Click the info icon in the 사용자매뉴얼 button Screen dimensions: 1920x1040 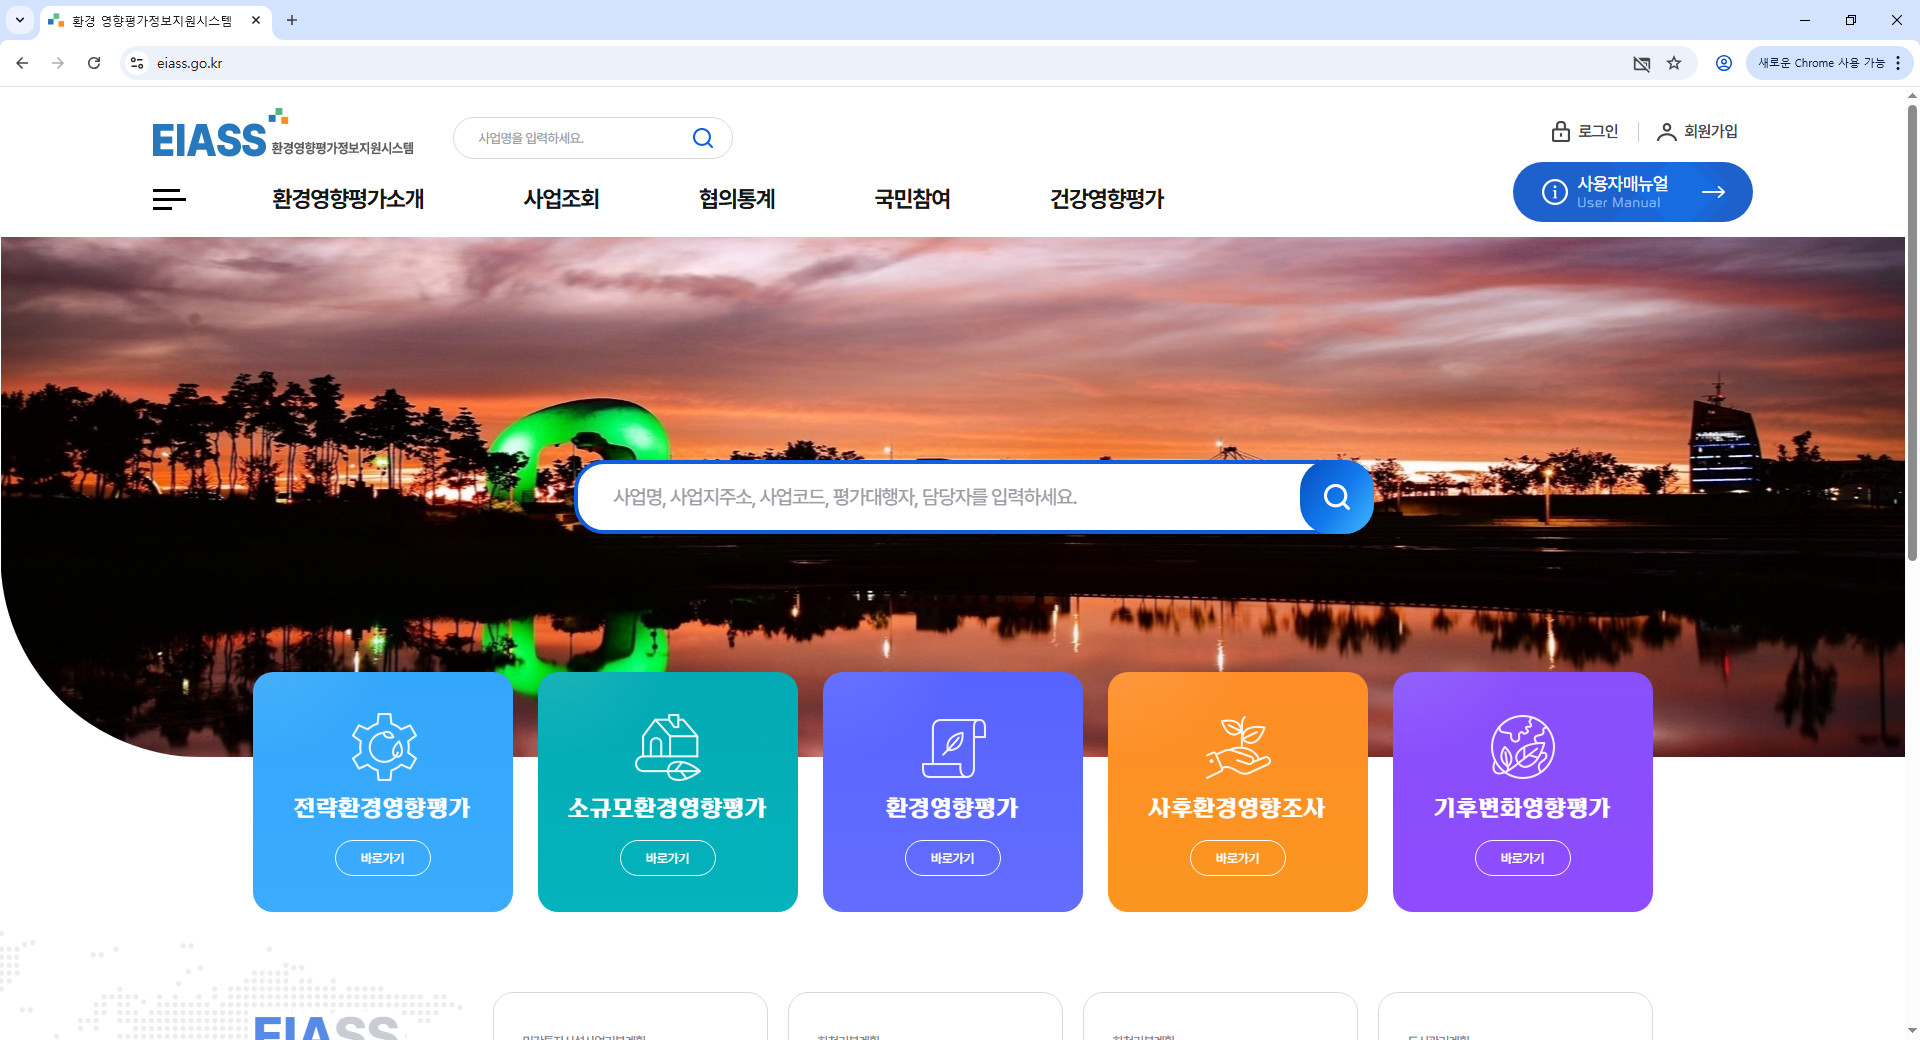pyautogui.click(x=1554, y=192)
